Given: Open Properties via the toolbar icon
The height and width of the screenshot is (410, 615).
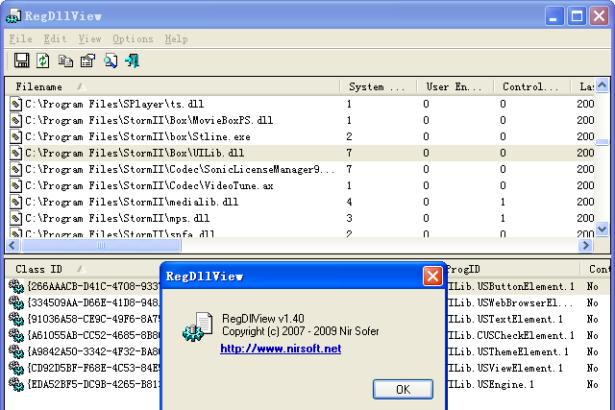Looking at the screenshot, I should click(x=87, y=61).
